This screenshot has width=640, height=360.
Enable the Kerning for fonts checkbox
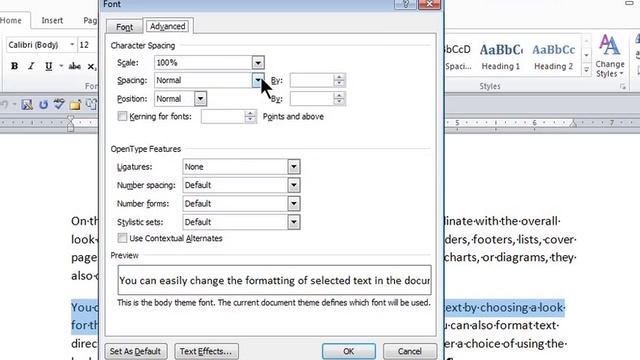click(122, 116)
